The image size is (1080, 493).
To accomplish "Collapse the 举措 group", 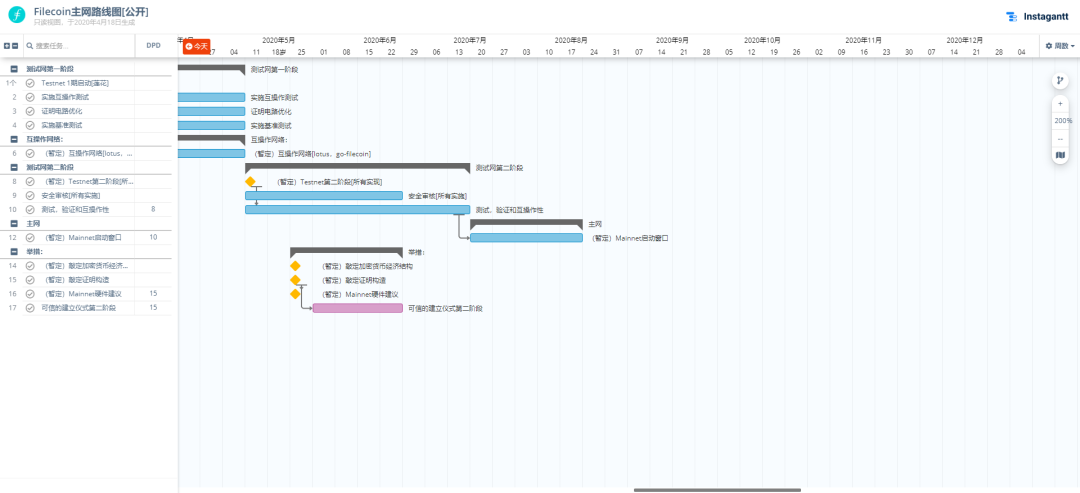I will coord(14,251).
